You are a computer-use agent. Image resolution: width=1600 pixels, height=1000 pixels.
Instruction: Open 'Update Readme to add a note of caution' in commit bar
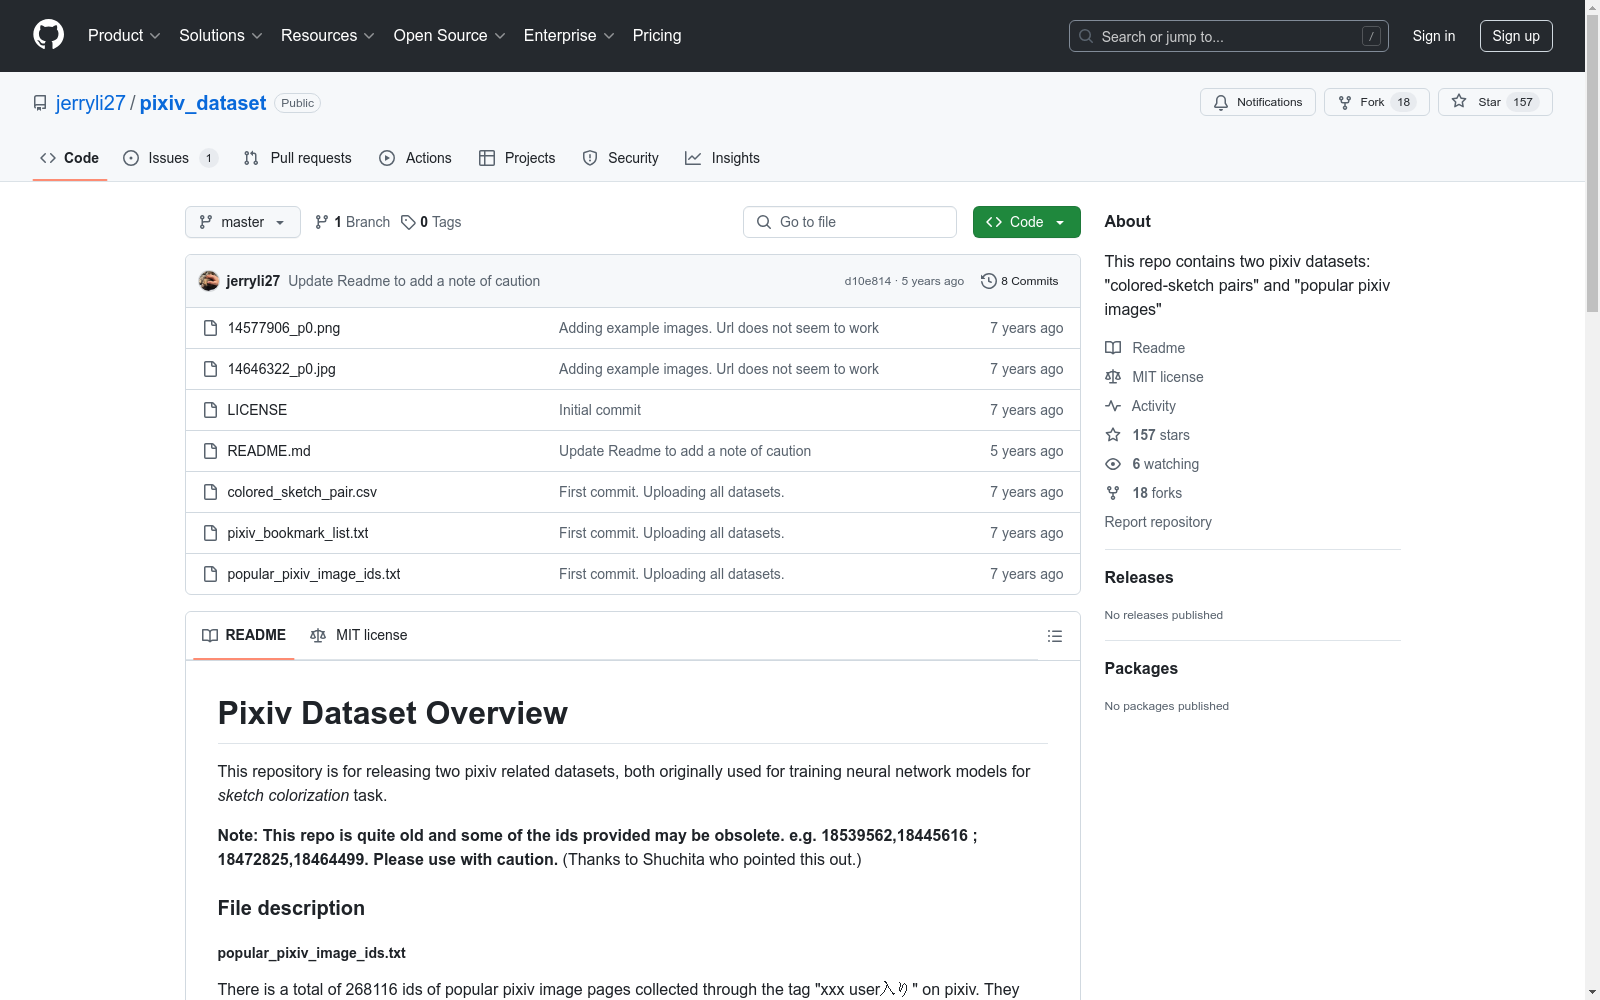click(x=414, y=281)
